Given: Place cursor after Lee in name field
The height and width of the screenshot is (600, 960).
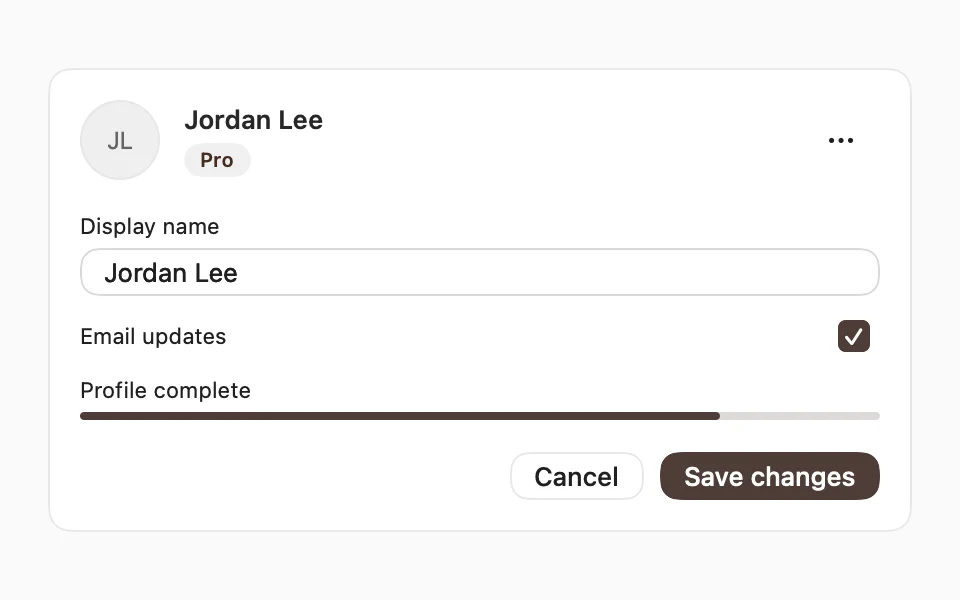Looking at the screenshot, I should 239,273.
